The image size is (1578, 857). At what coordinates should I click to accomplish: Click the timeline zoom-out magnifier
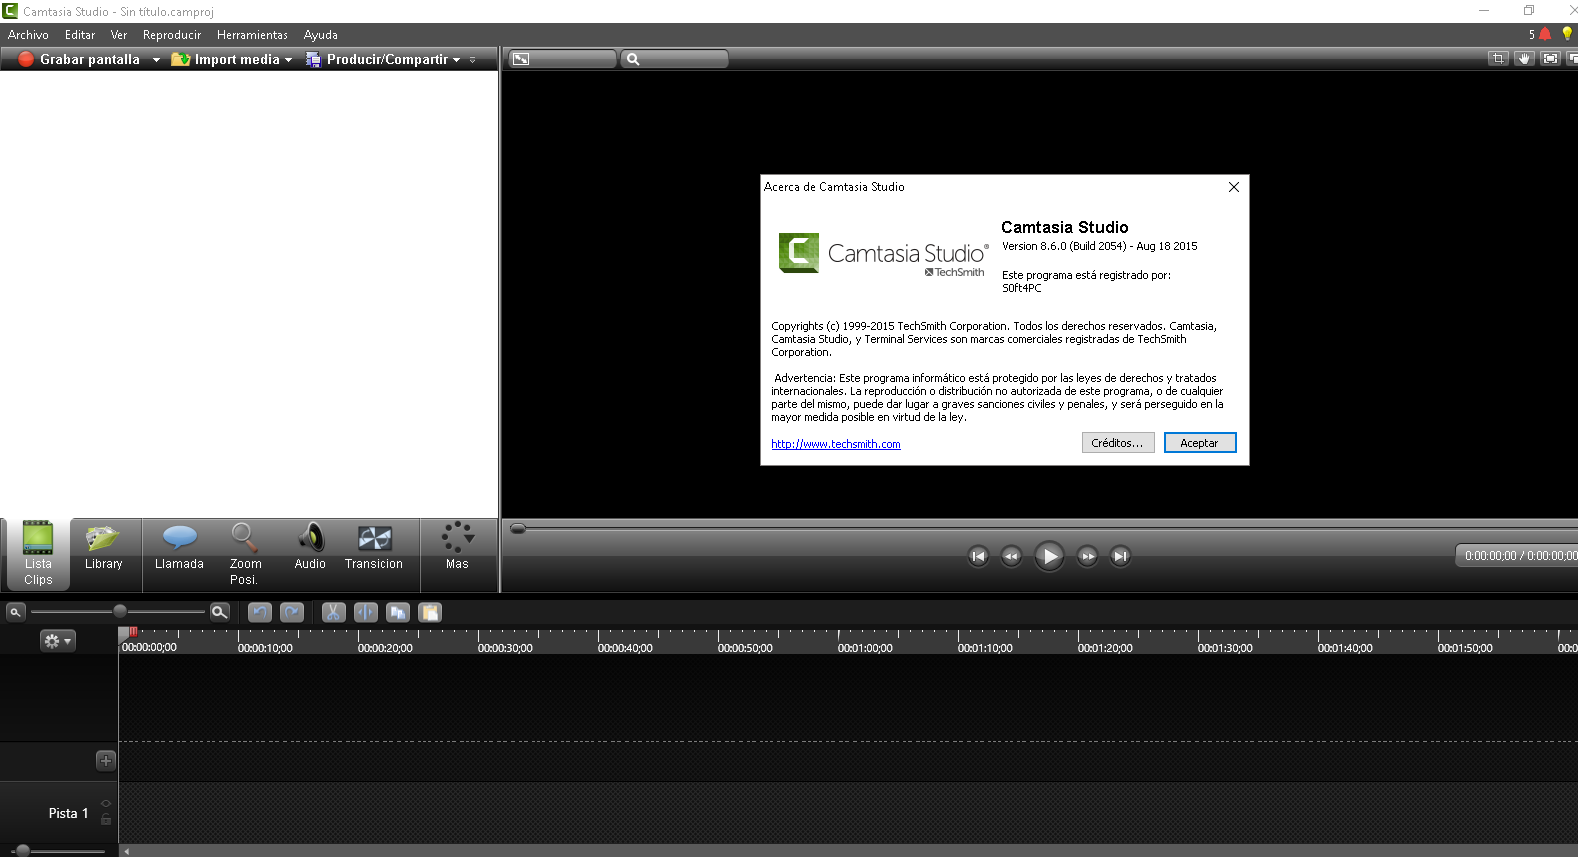pyautogui.click(x=15, y=612)
